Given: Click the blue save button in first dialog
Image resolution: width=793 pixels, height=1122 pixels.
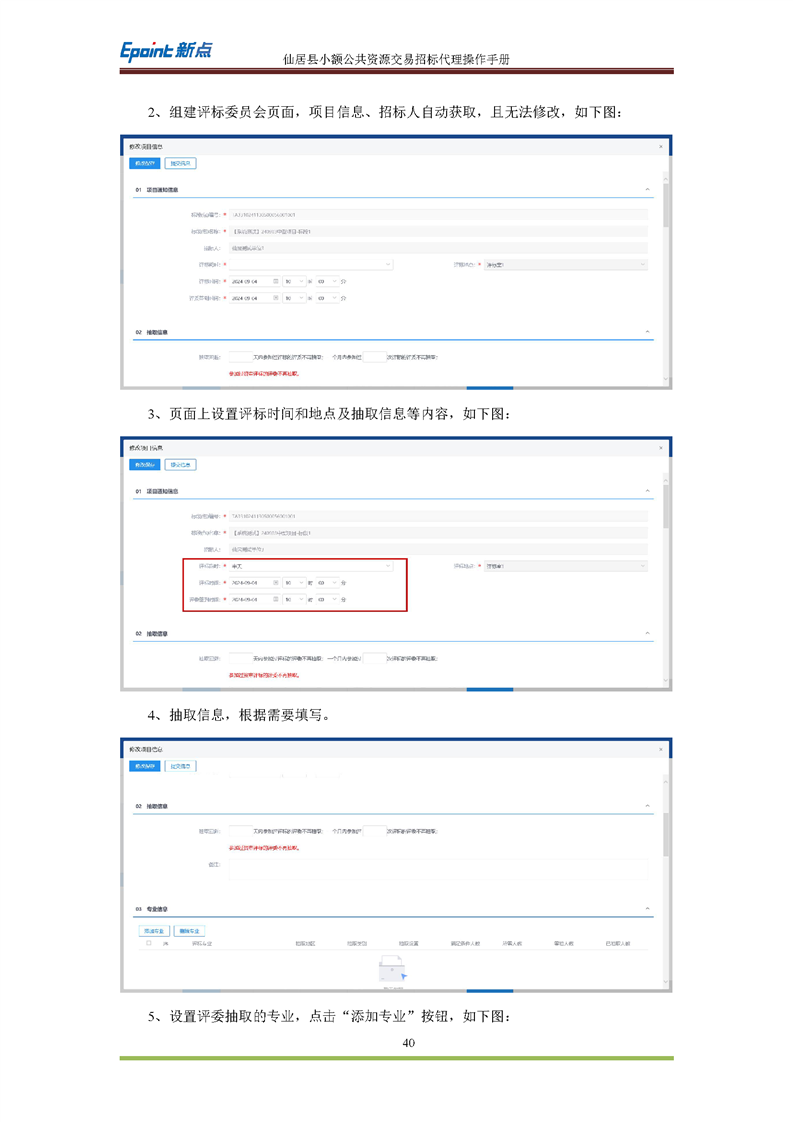Looking at the screenshot, I should point(145,163).
